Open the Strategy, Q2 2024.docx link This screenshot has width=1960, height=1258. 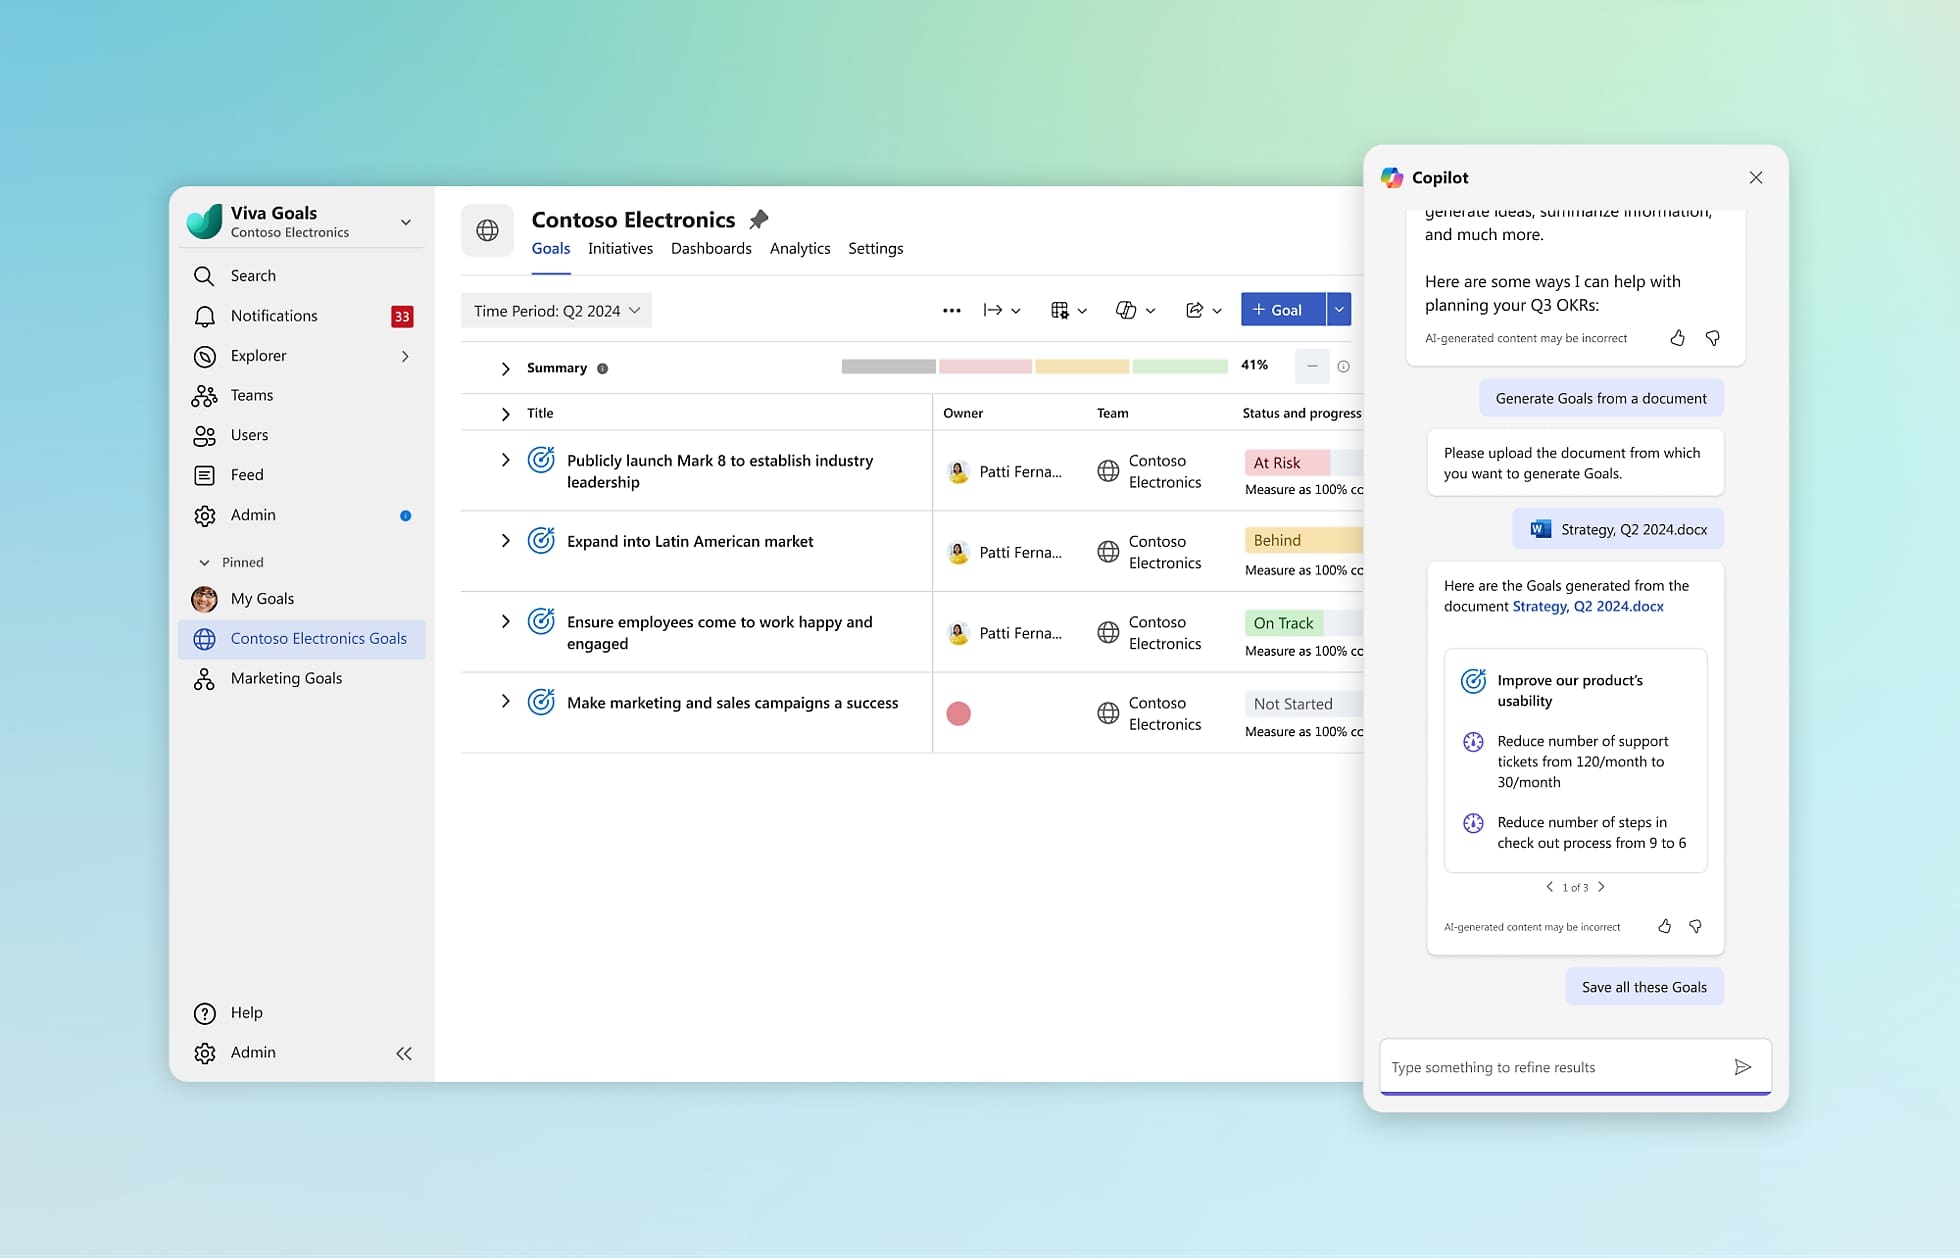coord(1587,607)
